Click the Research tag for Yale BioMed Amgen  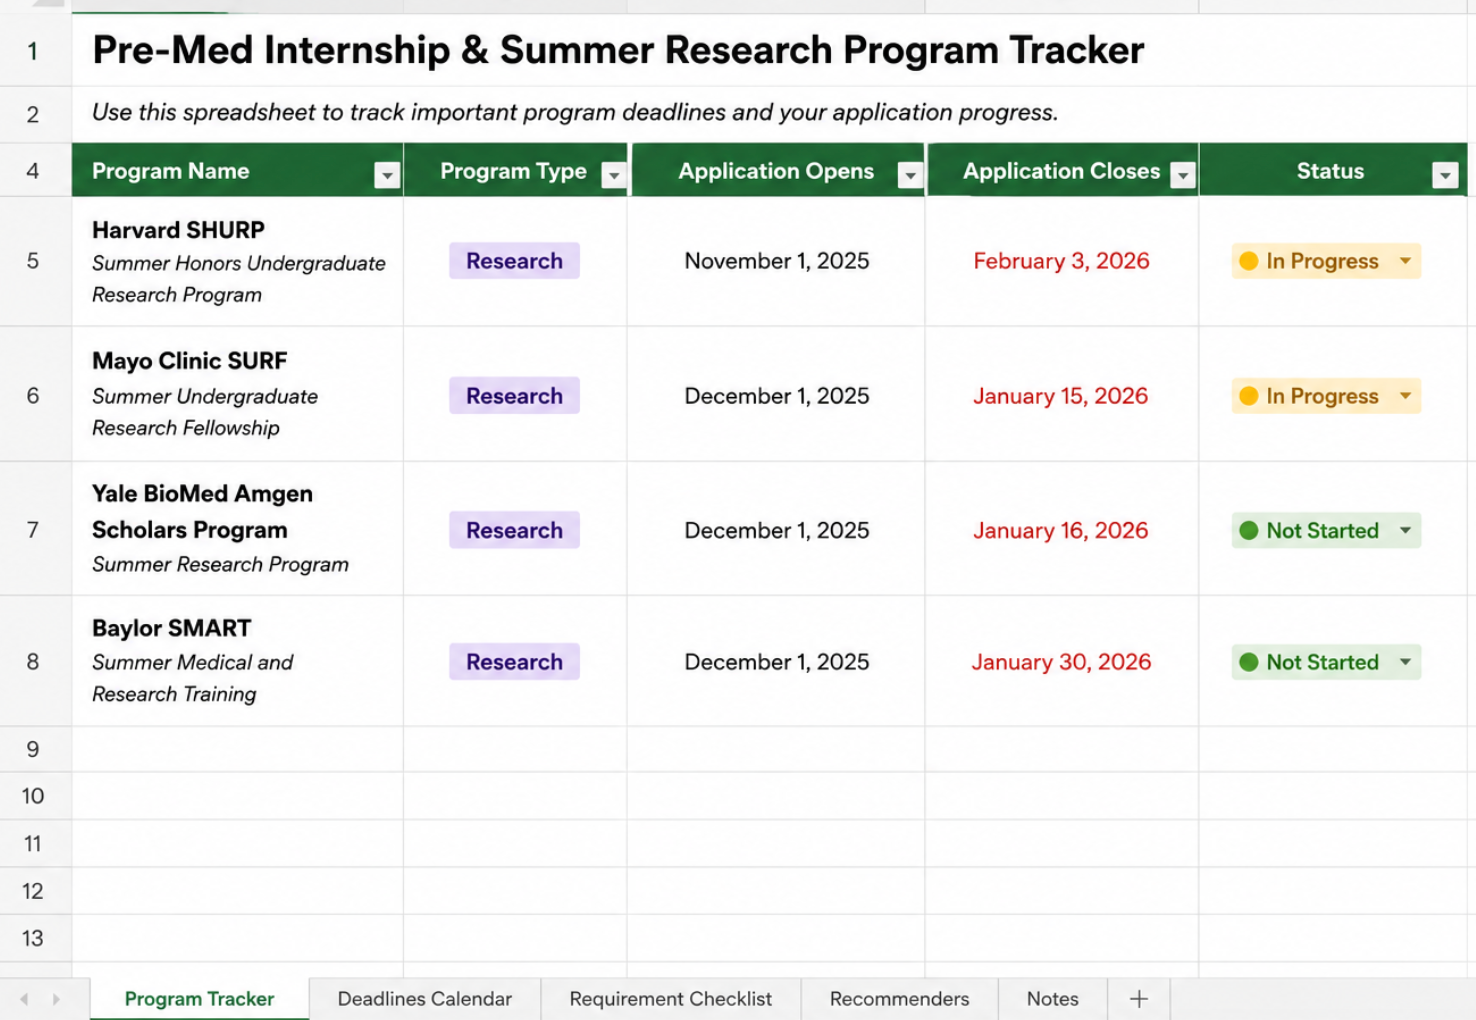tap(514, 530)
